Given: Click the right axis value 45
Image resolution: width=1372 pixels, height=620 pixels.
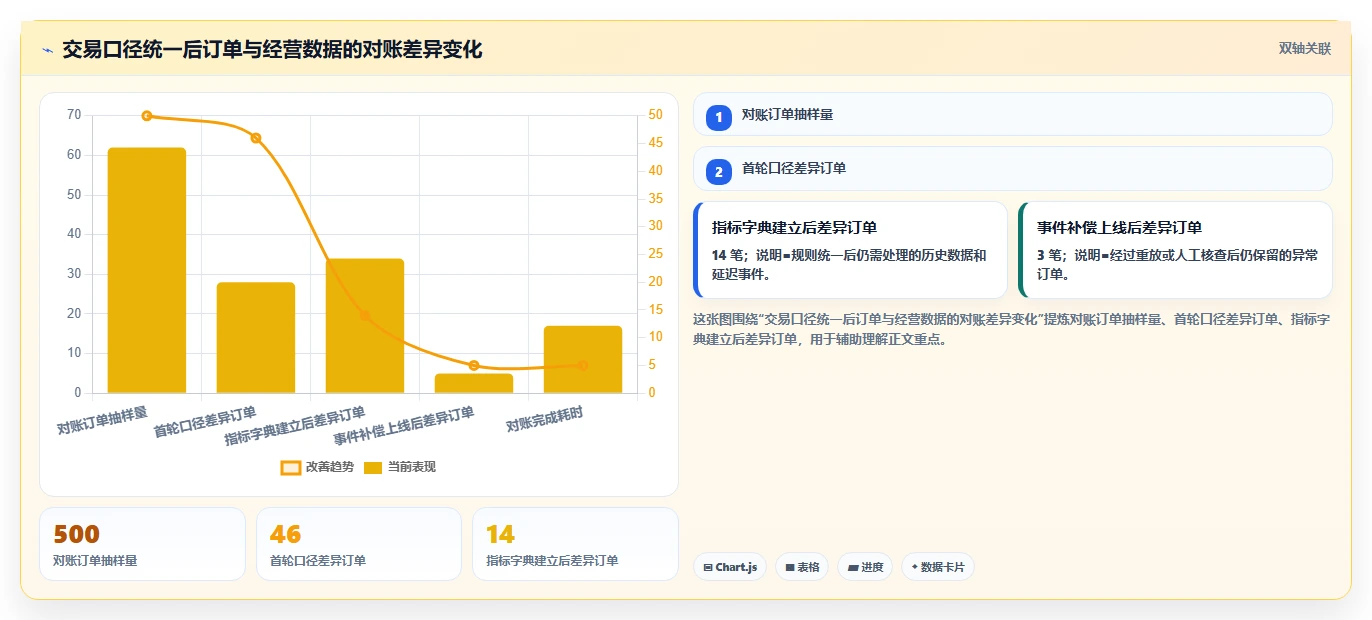Looking at the screenshot, I should (655, 143).
